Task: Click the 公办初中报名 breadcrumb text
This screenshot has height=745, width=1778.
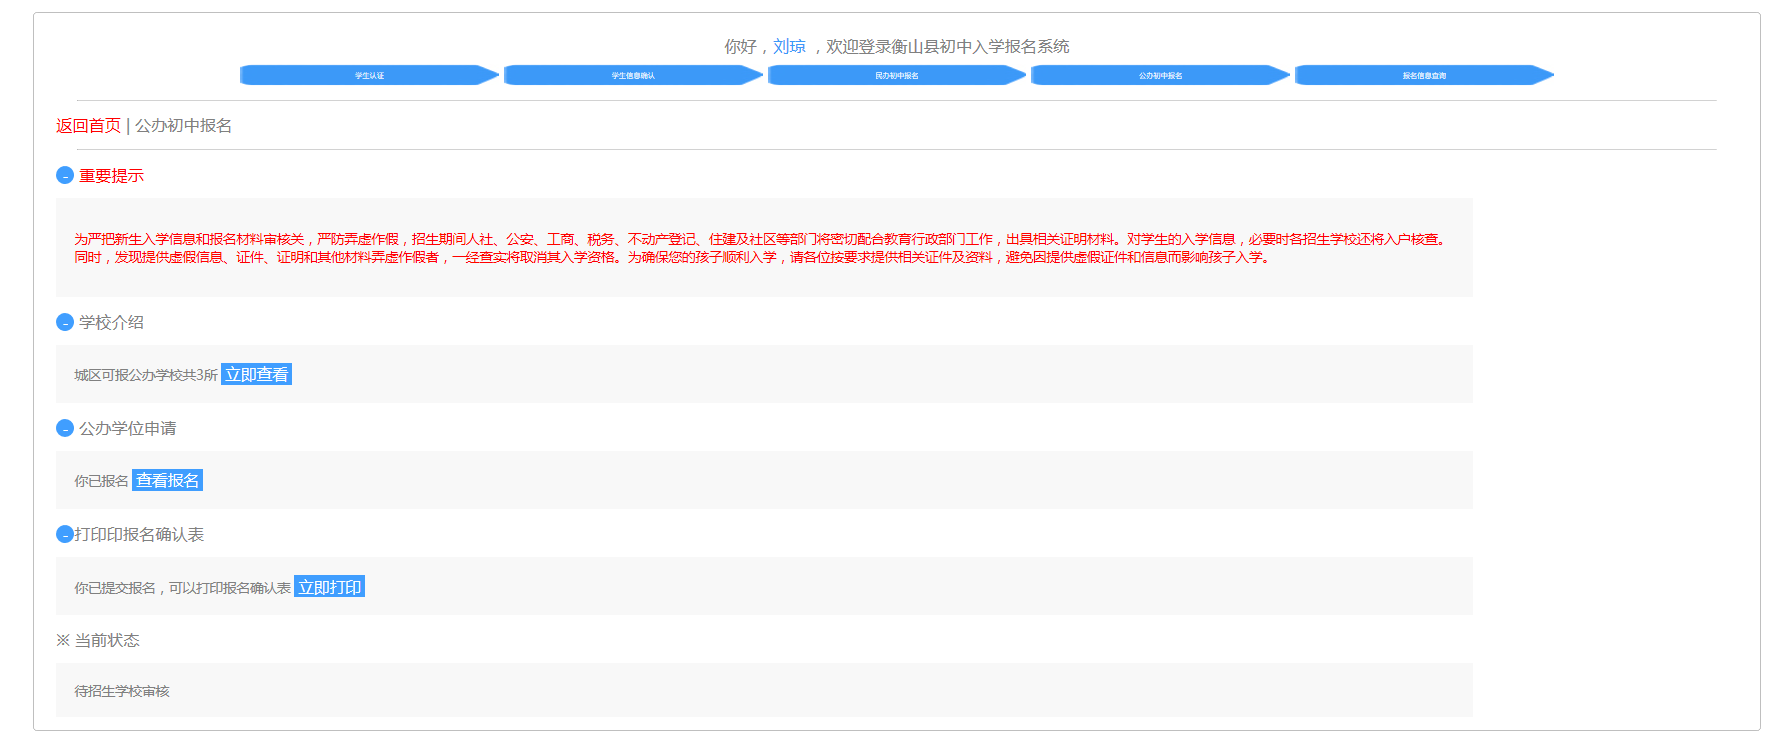Action: (184, 126)
